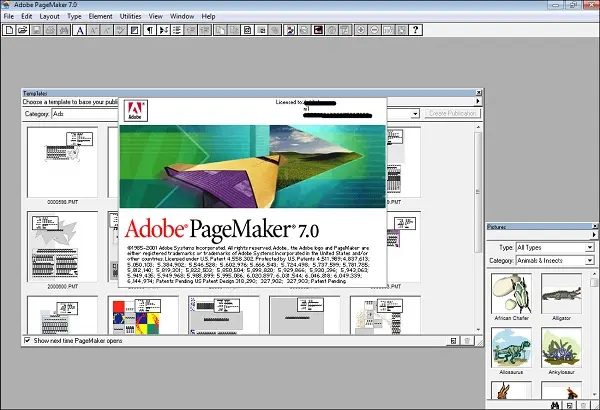The height and width of the screenshot is (410, 600).
Task: Open Character Specs with the A icon
Action: (x=80, y=30)
